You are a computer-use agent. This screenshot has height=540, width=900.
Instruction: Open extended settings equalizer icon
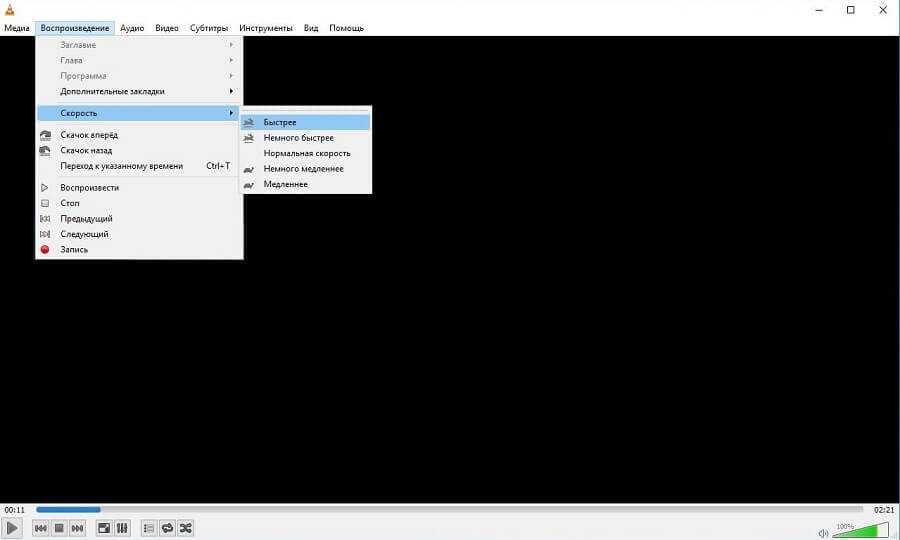[122, 528]
